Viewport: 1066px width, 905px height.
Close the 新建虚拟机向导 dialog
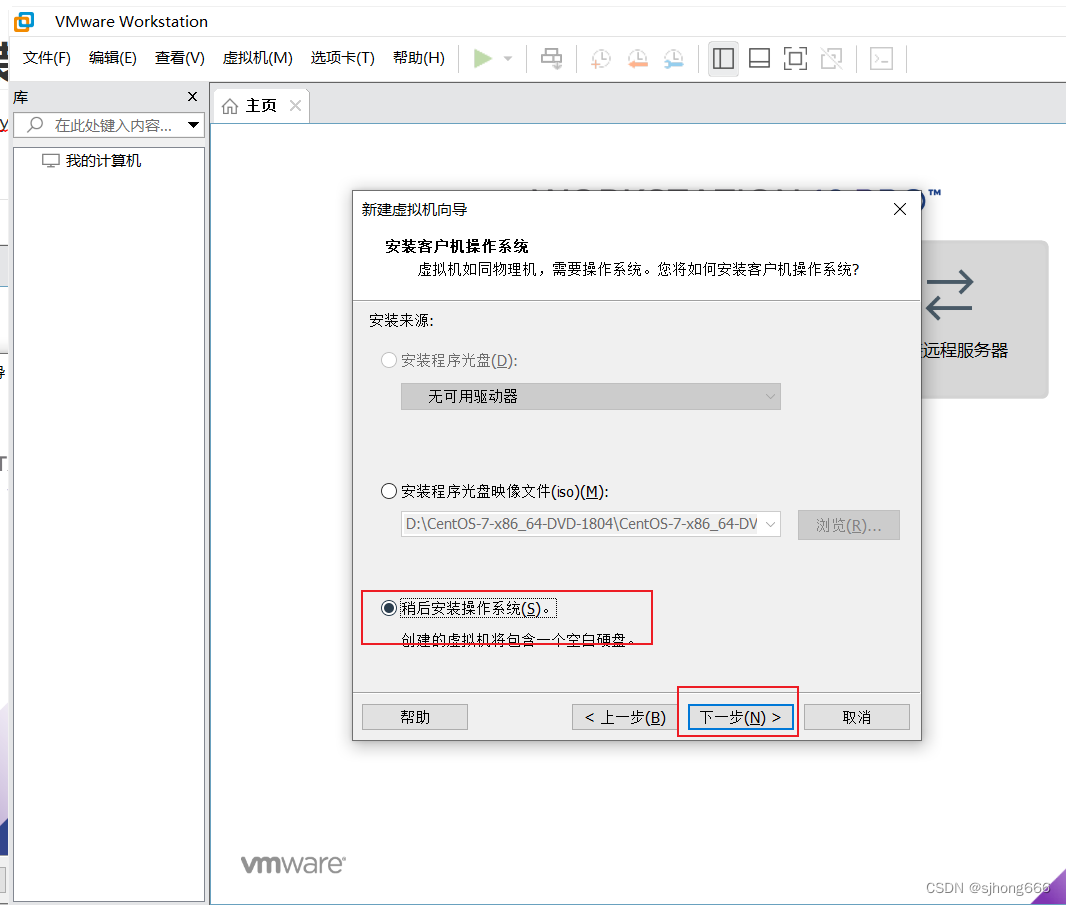(899, 209)
